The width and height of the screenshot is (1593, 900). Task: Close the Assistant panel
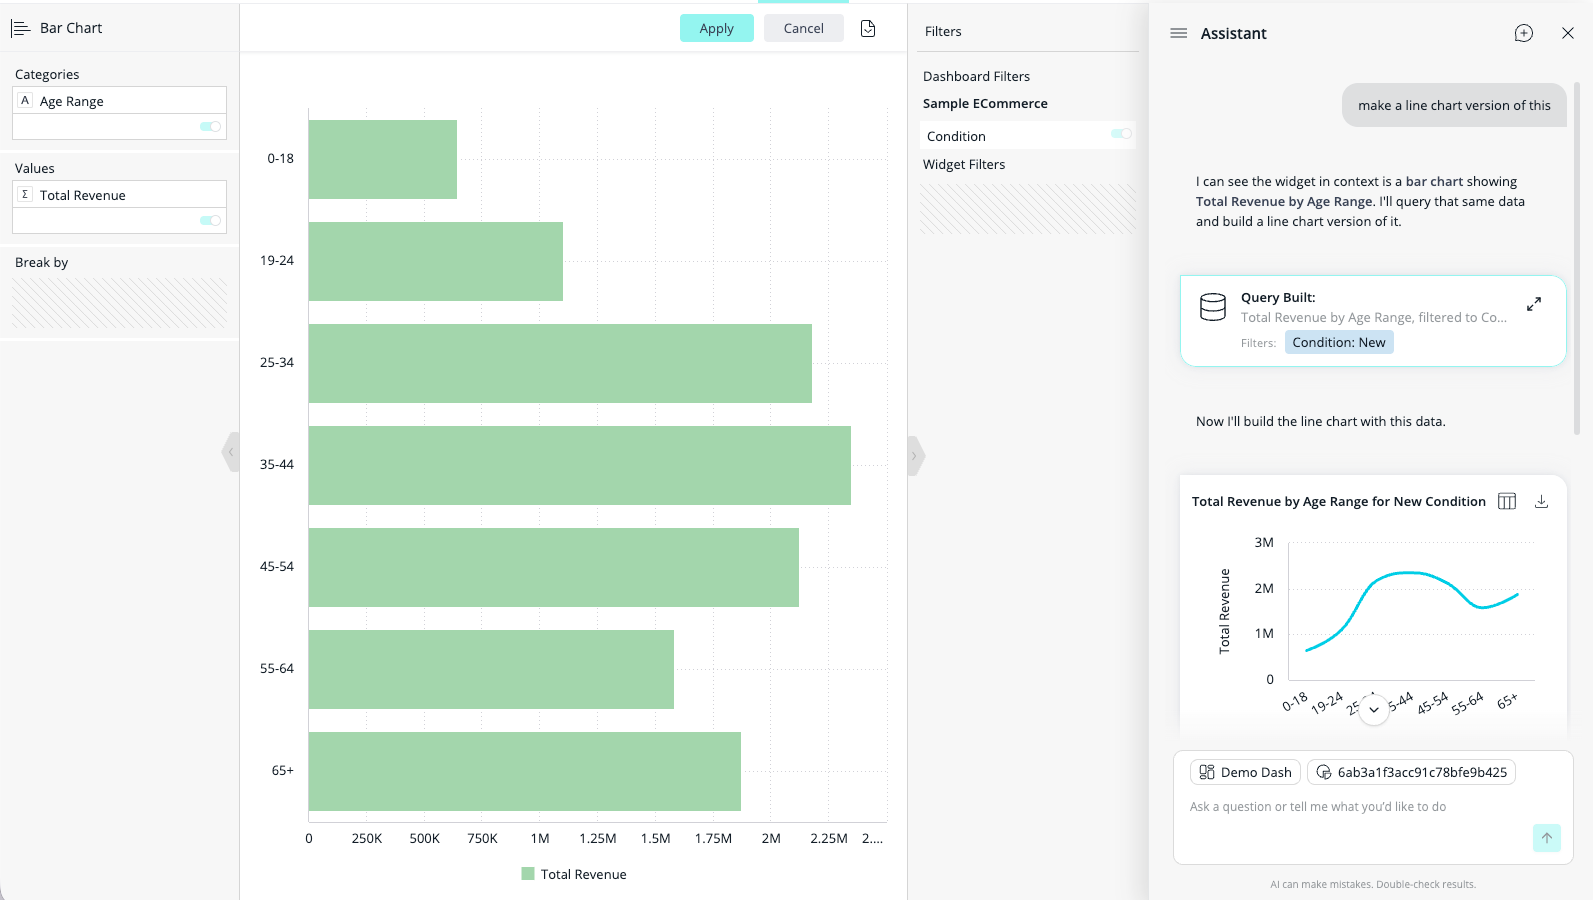tap(1568, 33)
